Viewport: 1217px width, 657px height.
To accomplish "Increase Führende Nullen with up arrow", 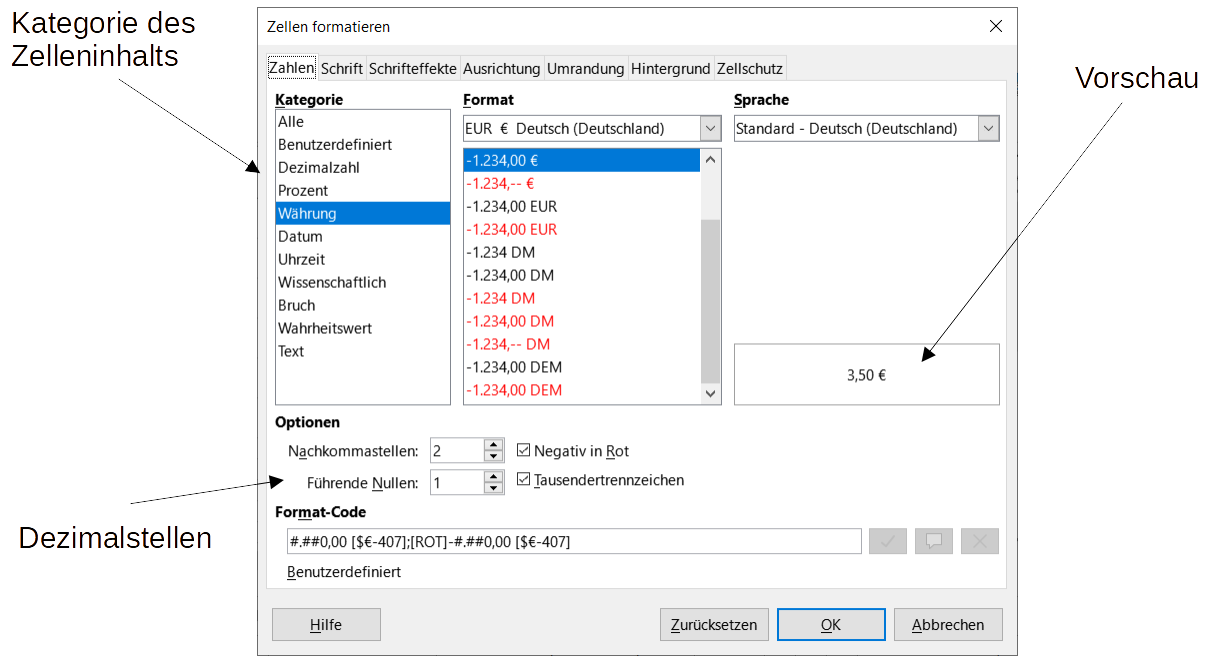I will pyautogui.click(x=493, y=476).
